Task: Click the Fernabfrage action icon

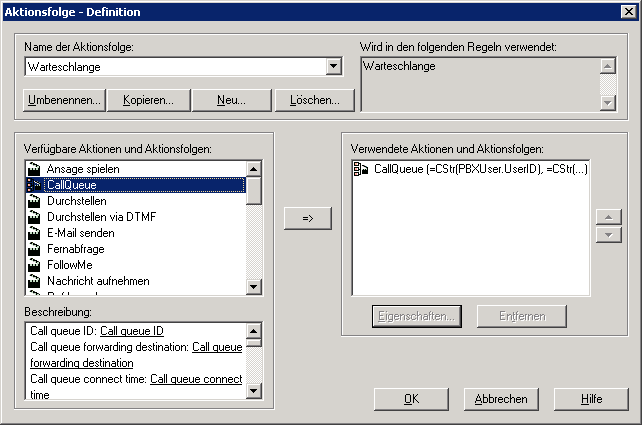Action: tap(34, 249)
